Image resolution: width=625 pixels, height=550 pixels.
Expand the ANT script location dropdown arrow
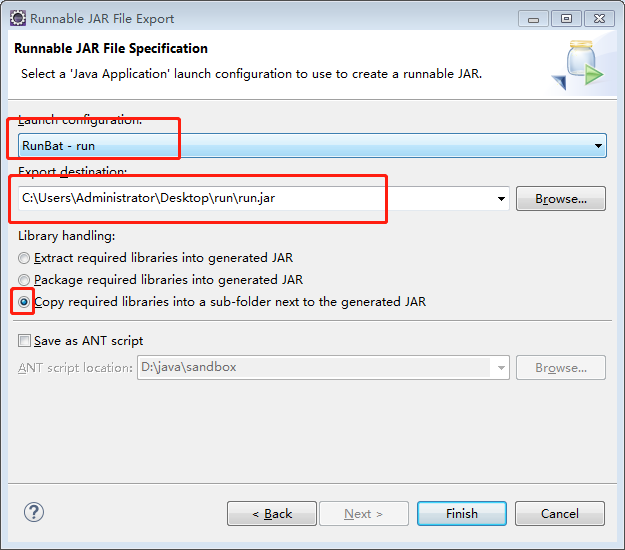click(501, 368)
